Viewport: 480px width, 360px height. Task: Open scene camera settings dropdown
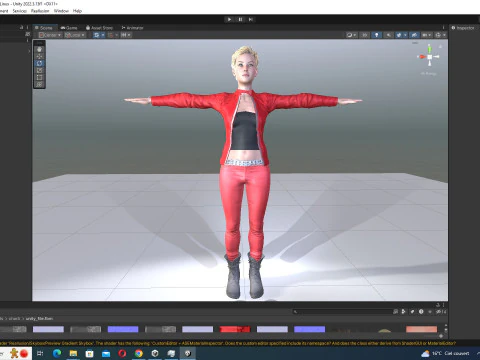tap(427, 35)
